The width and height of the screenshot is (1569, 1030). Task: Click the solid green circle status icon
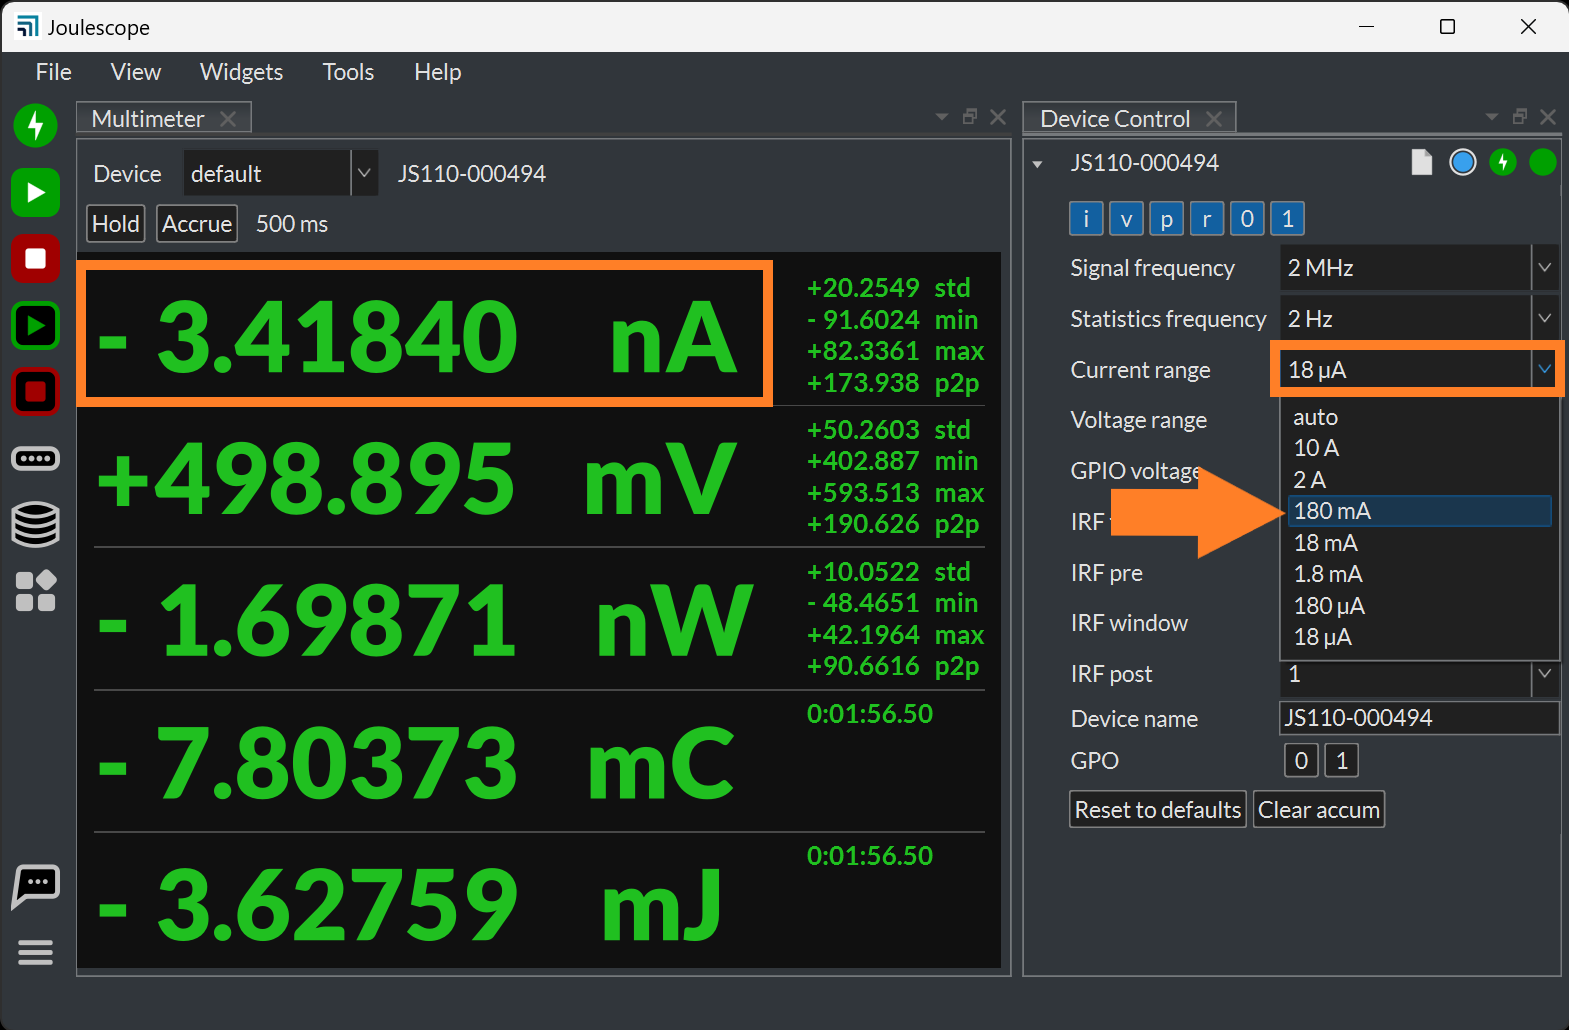[1543, 162]
